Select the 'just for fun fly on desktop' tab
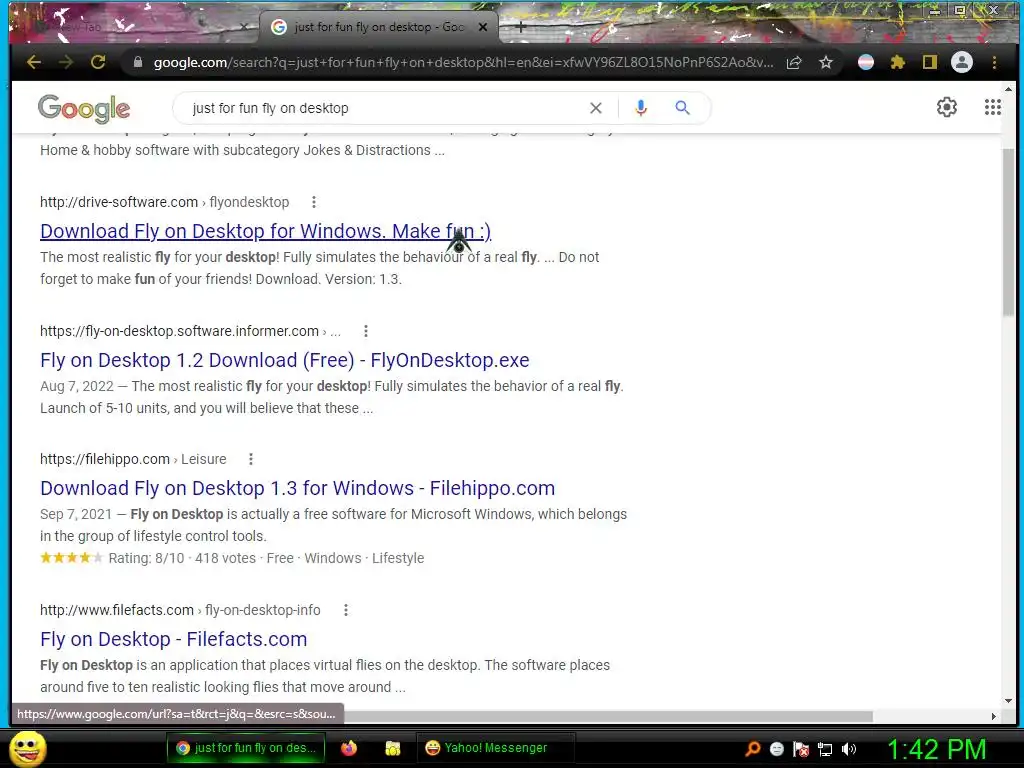 coord(379,27)
